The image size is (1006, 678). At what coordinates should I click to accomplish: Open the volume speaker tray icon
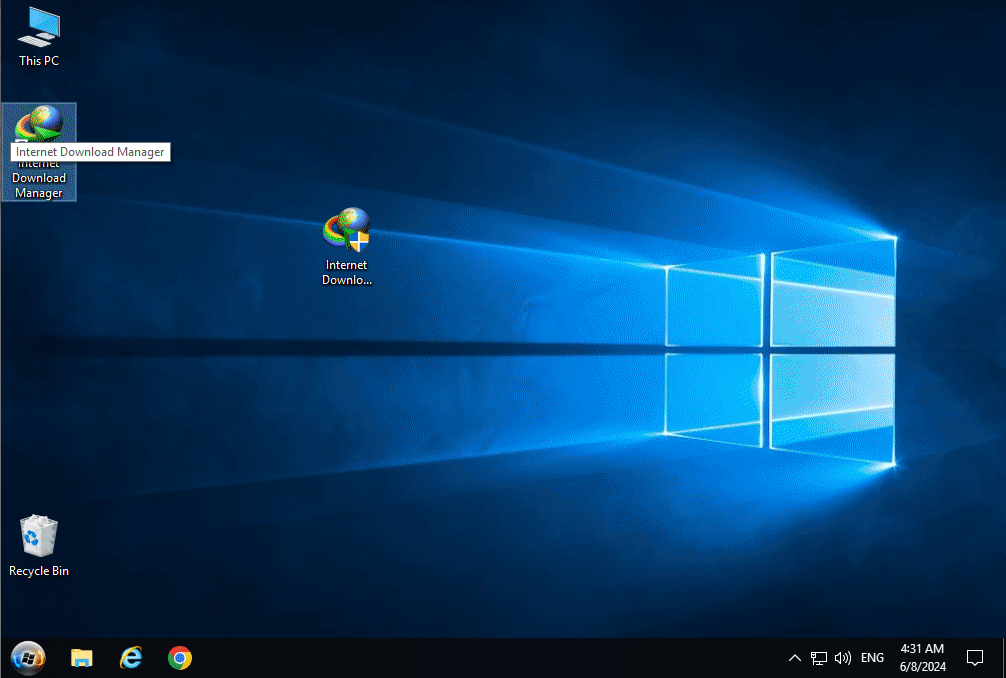click(842, 658)
